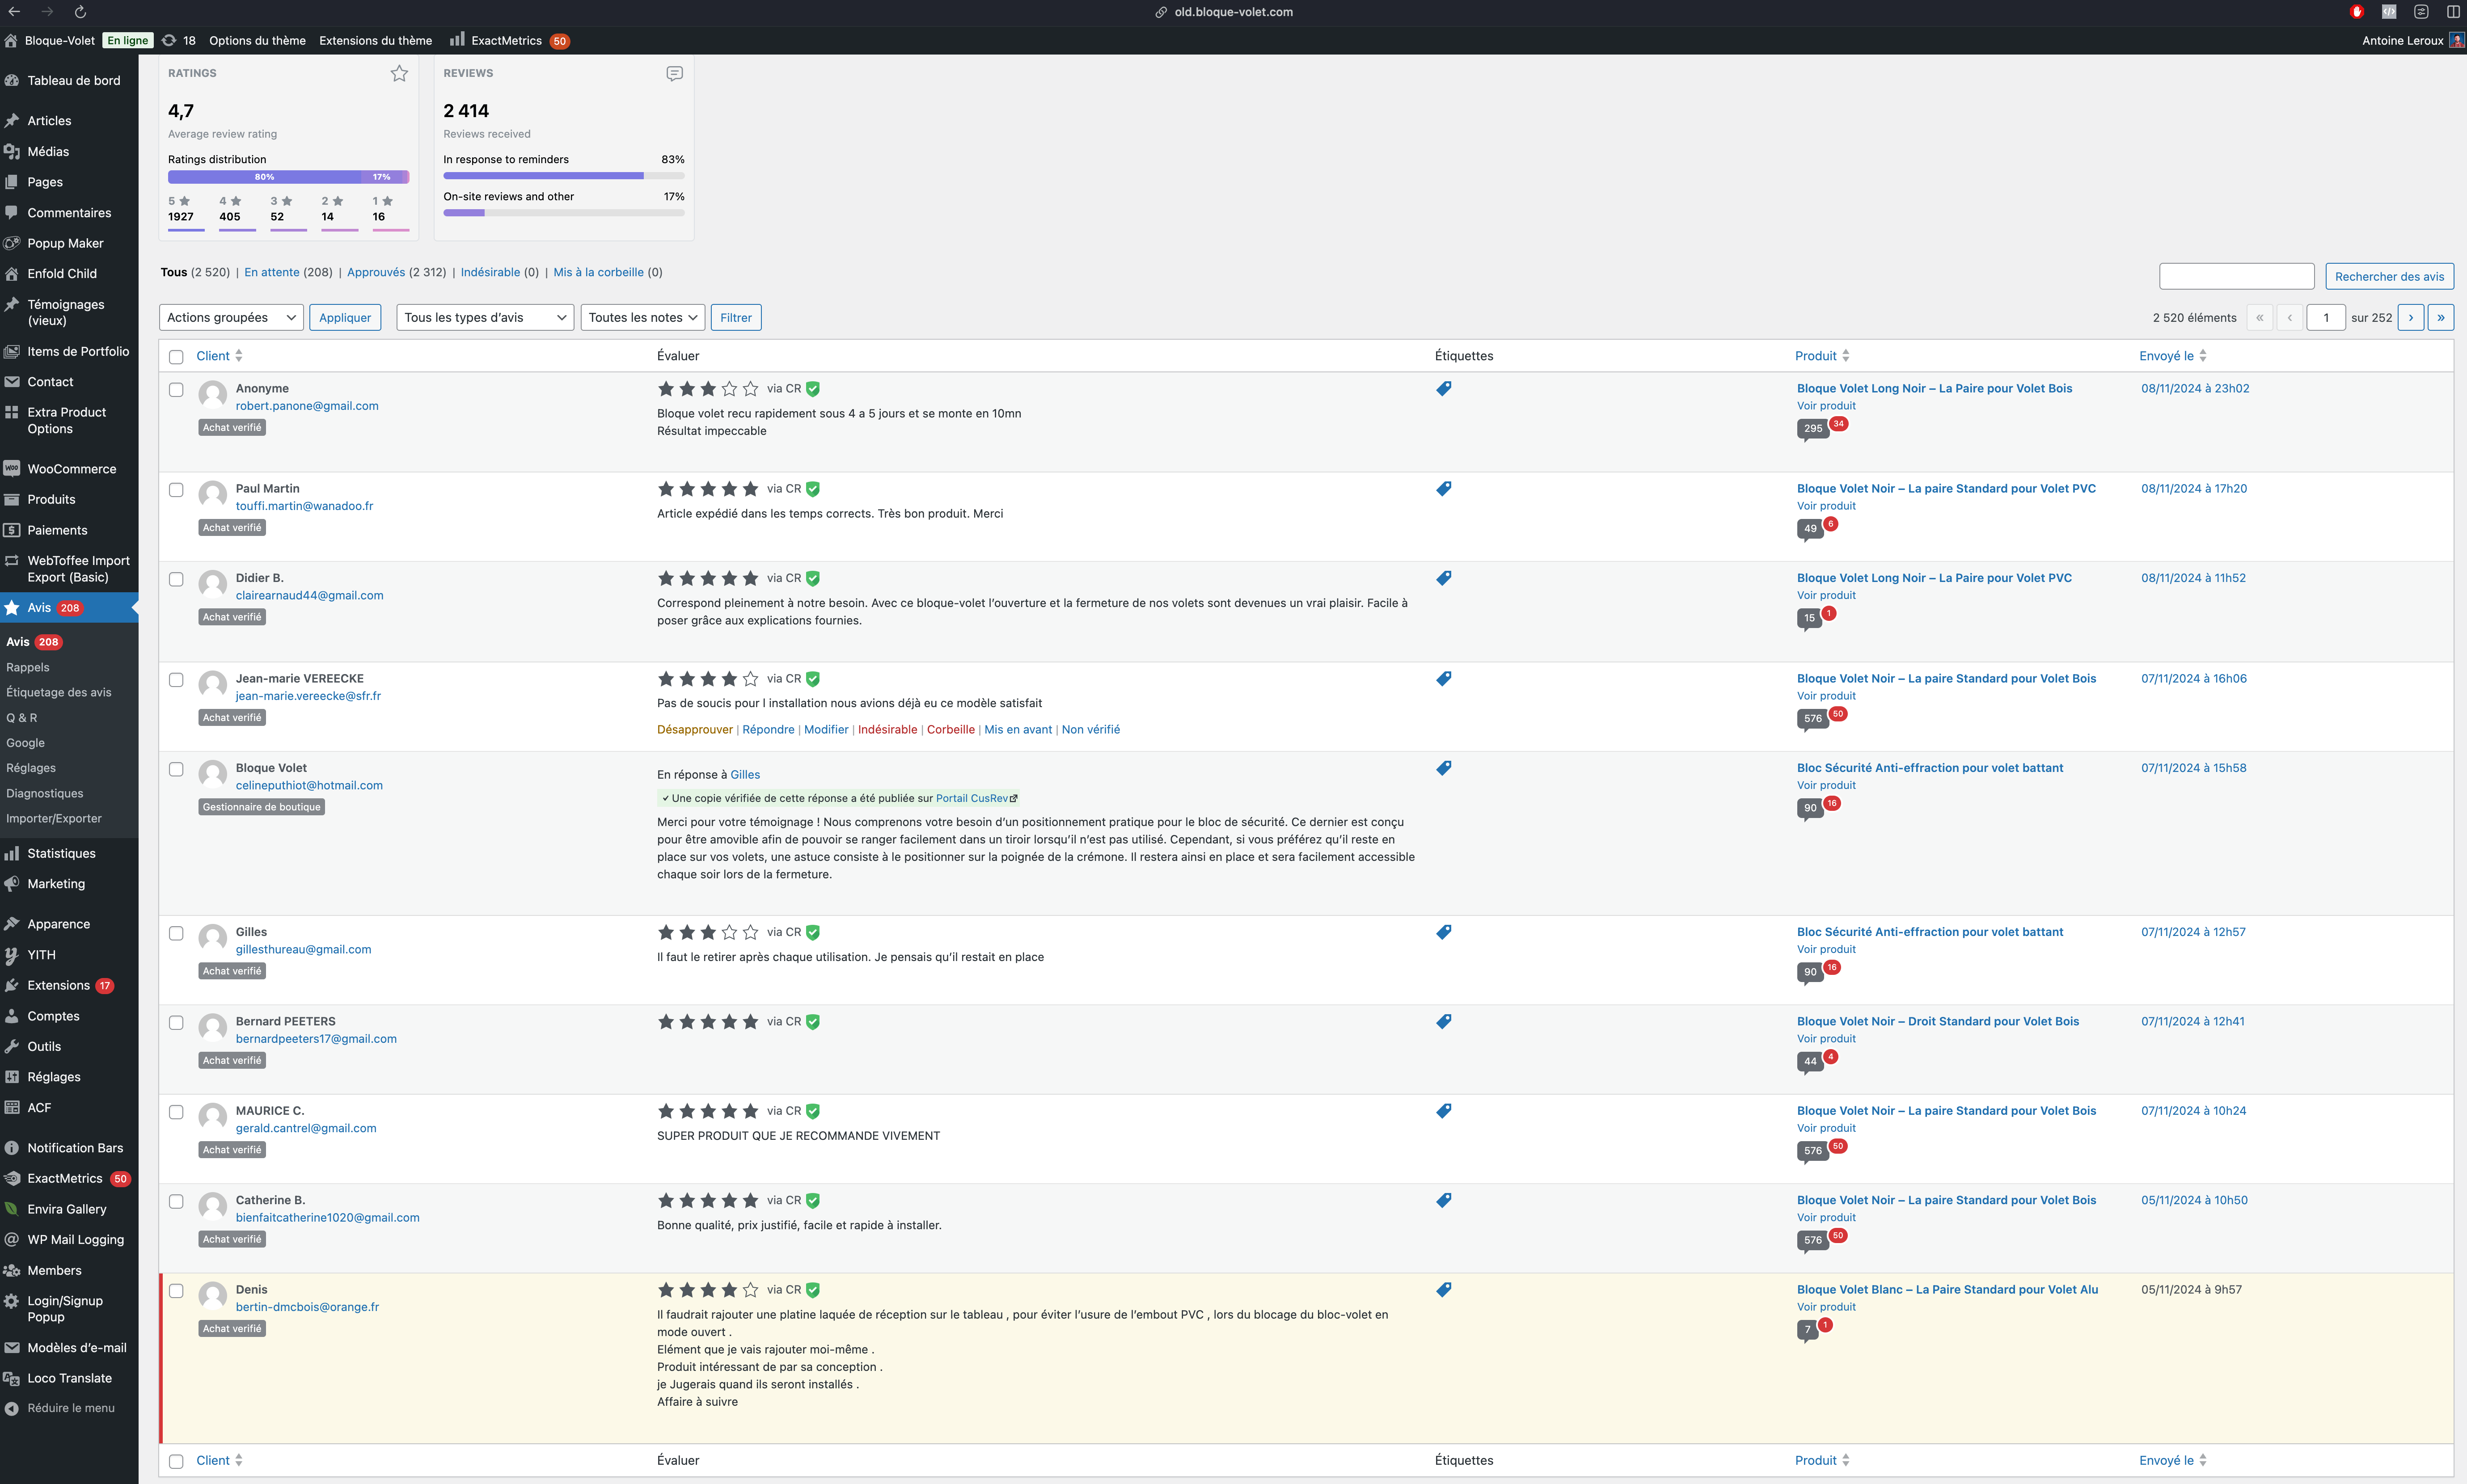Open WooCommerce in the sidebar menu
Image resolution: width=2467 pixels, height=1484 pixels.
70,469
